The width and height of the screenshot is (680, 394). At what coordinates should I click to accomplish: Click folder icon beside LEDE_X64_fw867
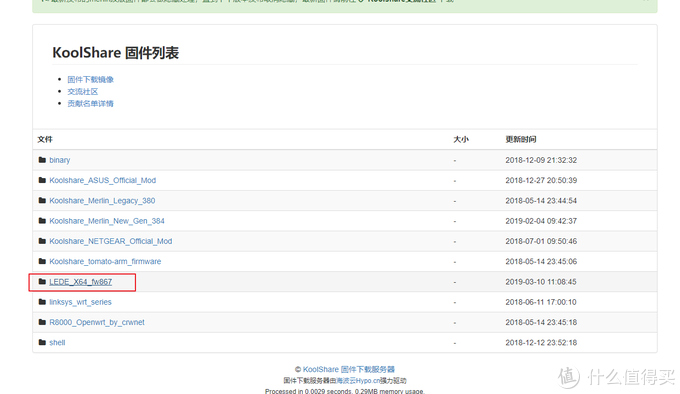42,282
